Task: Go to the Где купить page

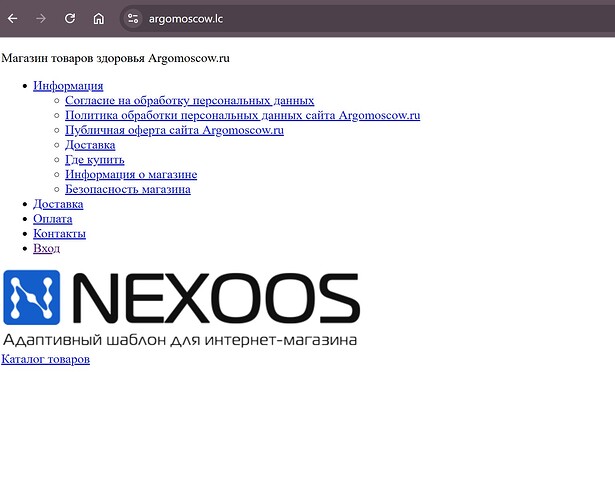Action: tap(95, 160)
